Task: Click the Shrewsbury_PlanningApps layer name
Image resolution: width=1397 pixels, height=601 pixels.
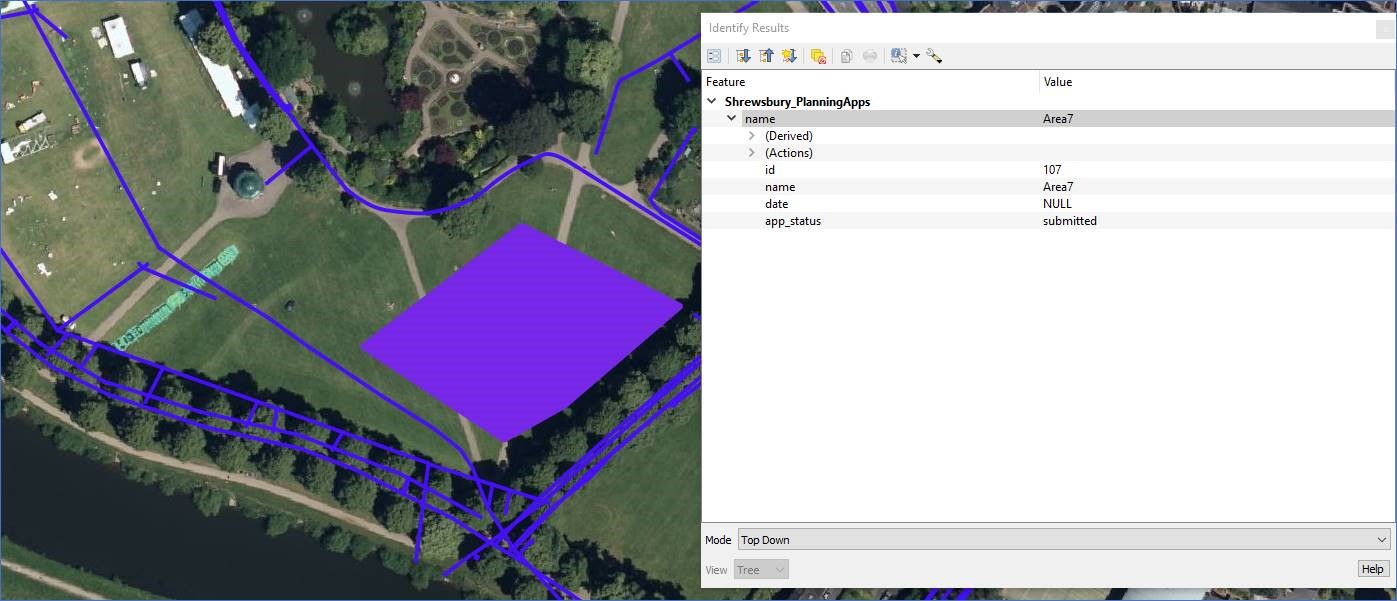Action: (797, 101)
